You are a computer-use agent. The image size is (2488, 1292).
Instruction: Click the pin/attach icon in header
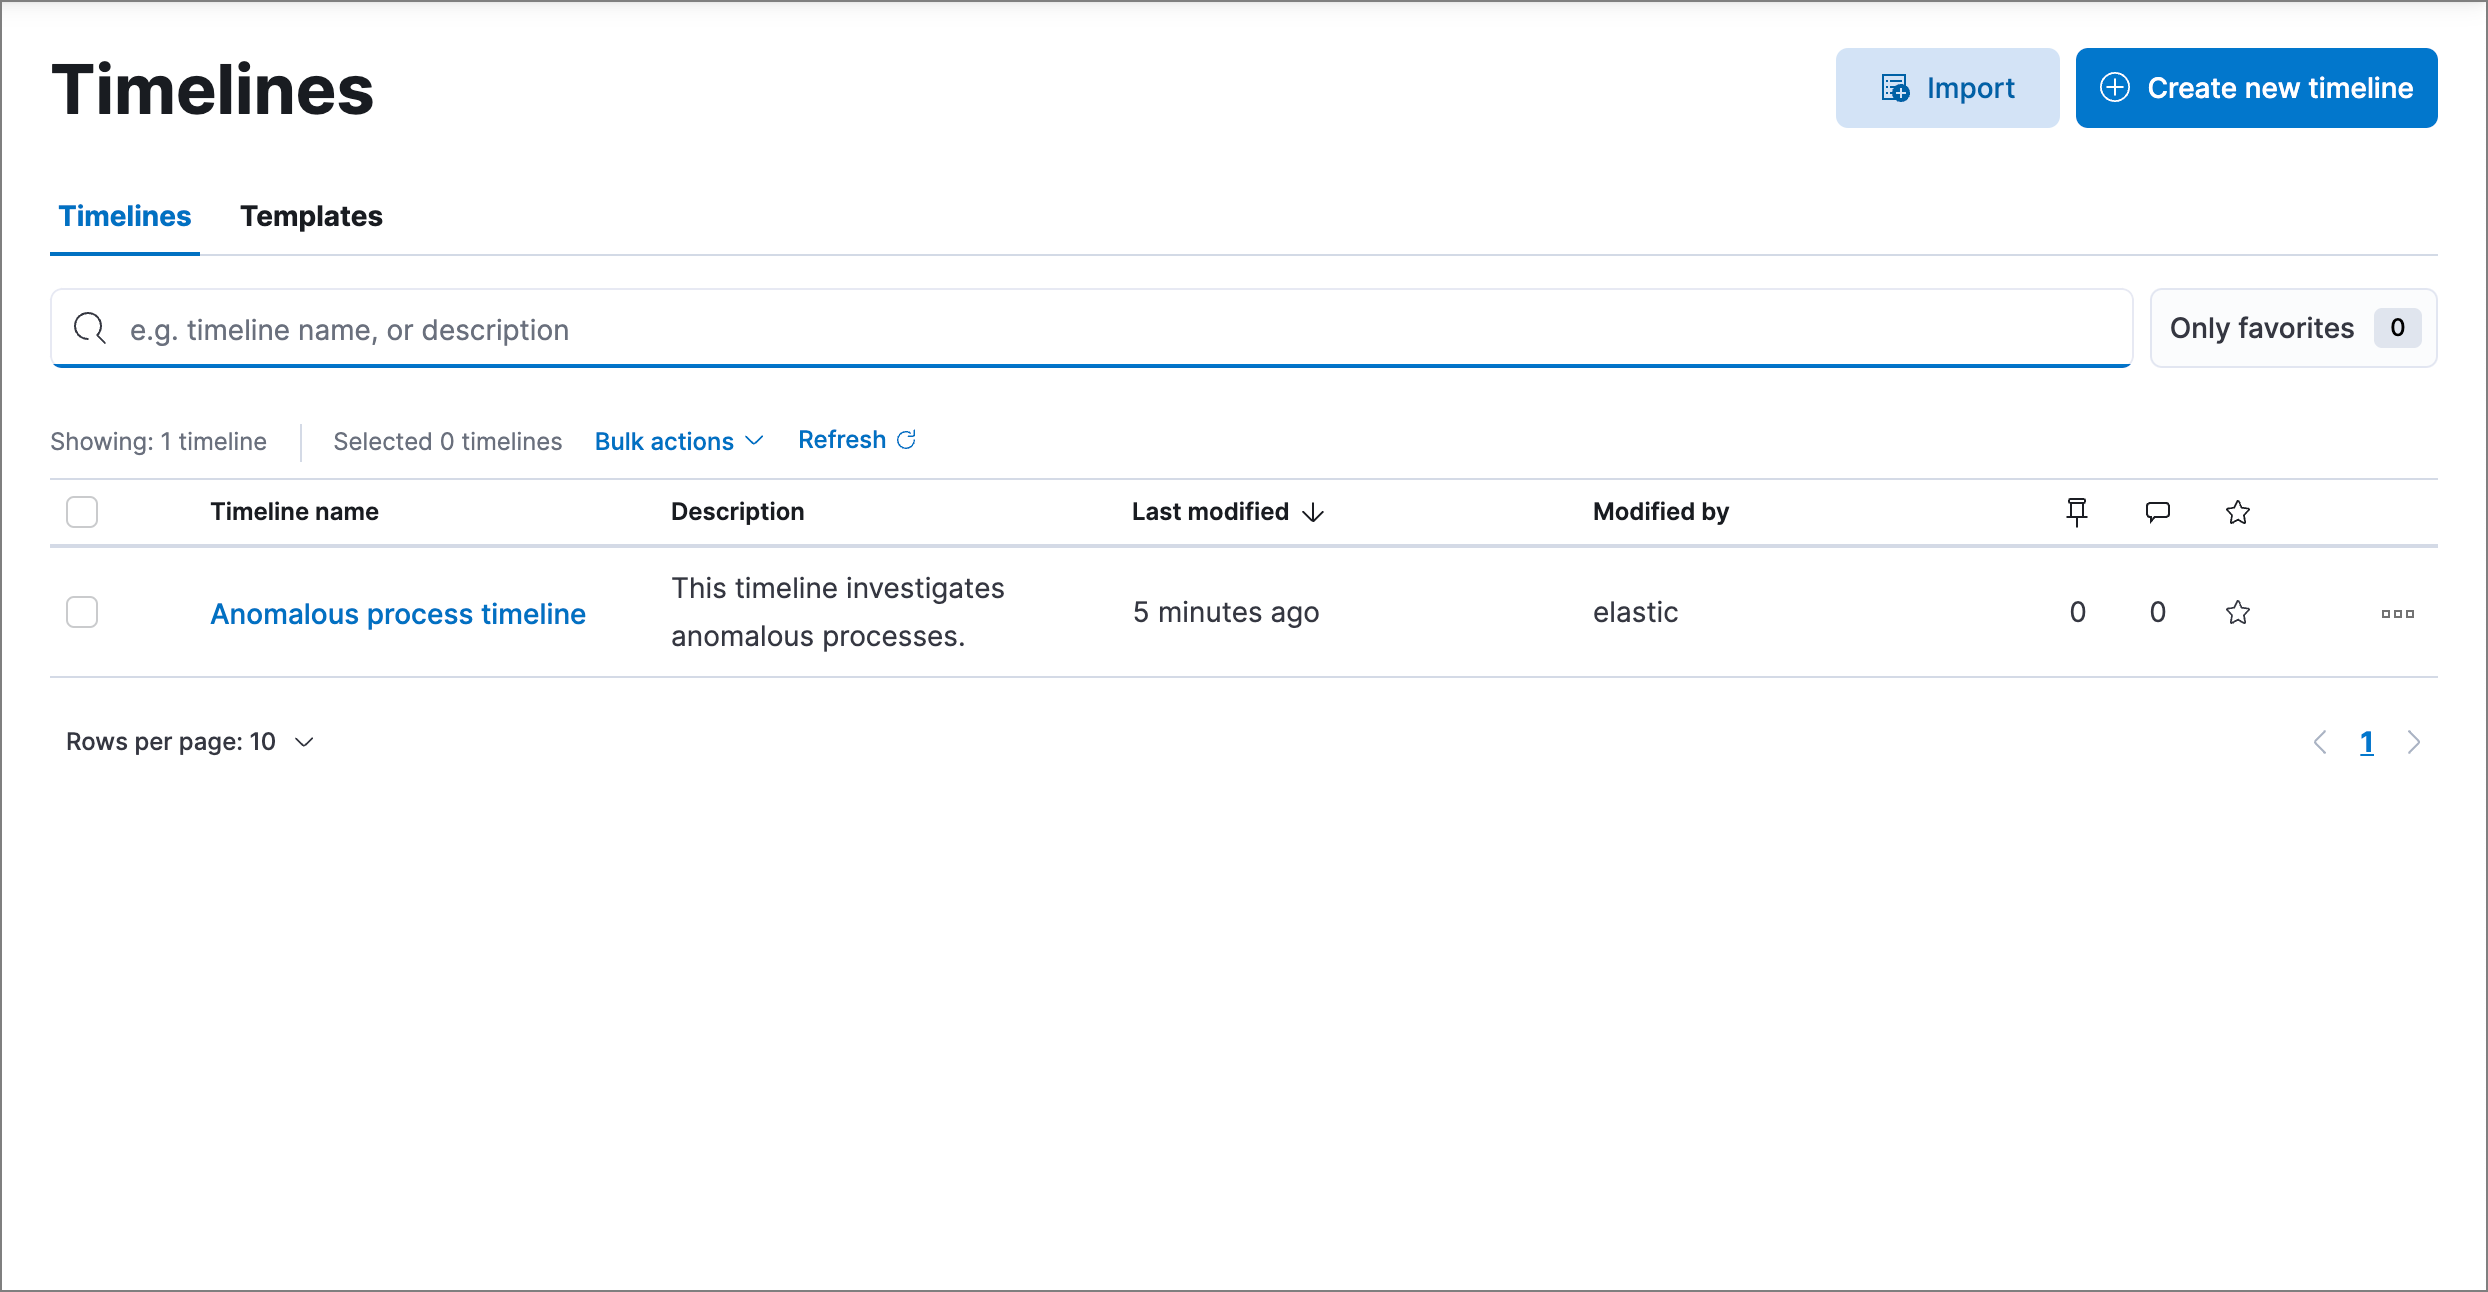tap(2077, 512)
